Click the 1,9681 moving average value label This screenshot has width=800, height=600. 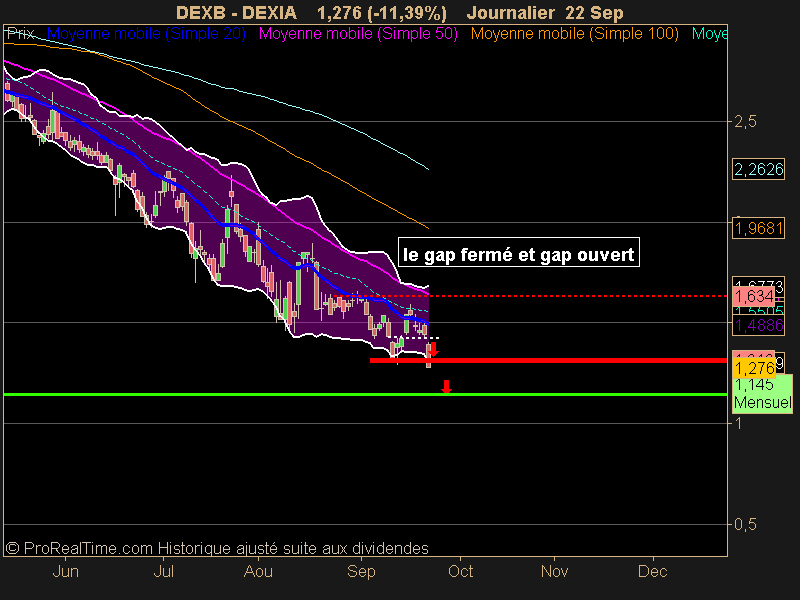tap(759, 228)
